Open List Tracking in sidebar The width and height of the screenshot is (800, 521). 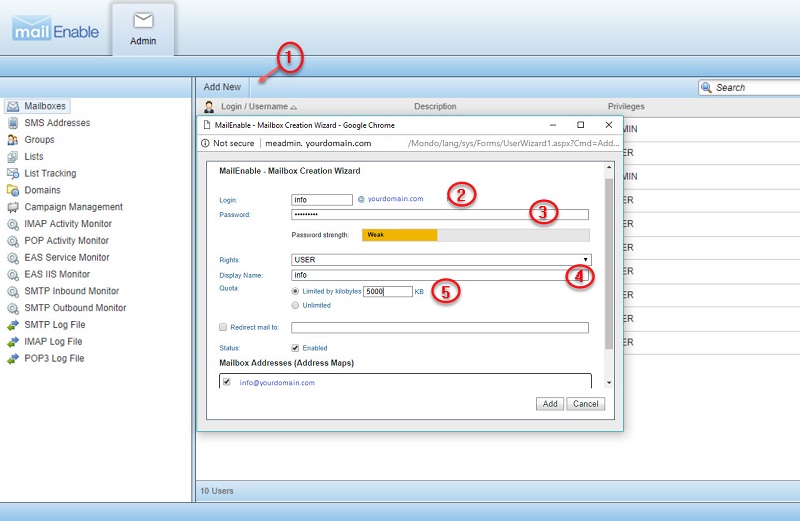50,173
